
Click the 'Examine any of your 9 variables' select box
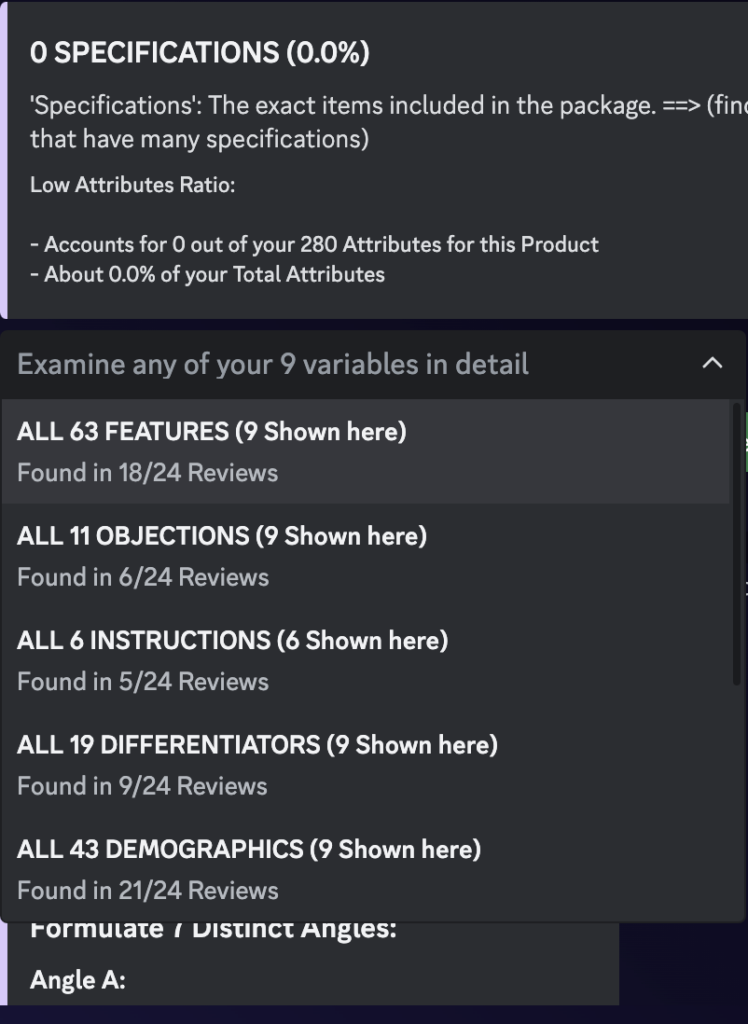click(374, 364)
